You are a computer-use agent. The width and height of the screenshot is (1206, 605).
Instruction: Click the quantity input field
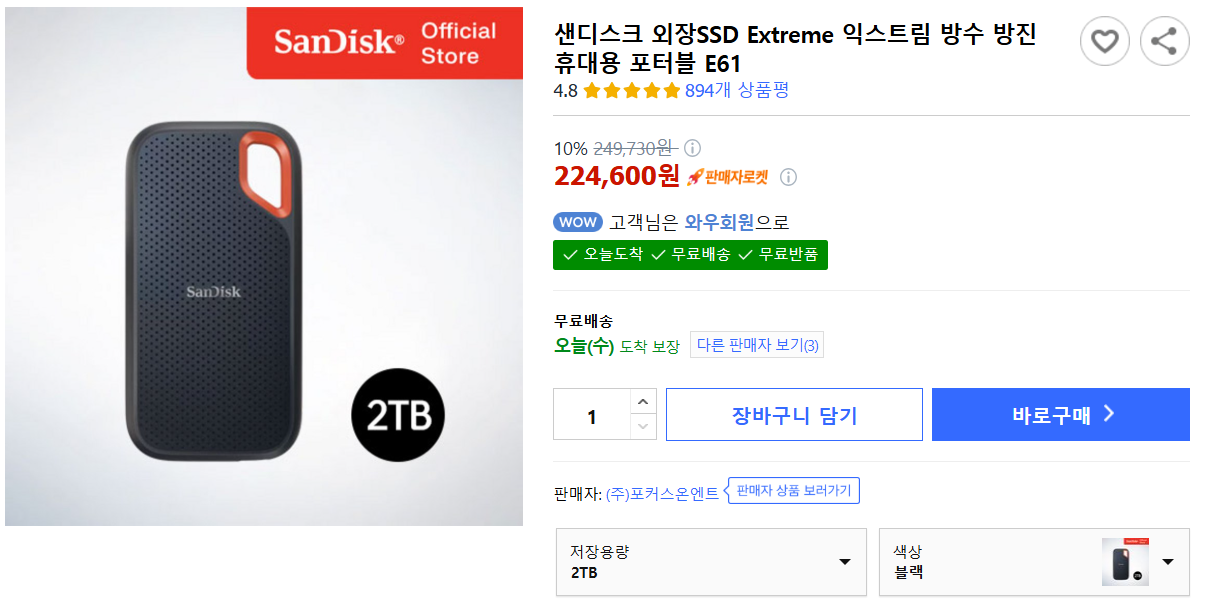(592, 415)
